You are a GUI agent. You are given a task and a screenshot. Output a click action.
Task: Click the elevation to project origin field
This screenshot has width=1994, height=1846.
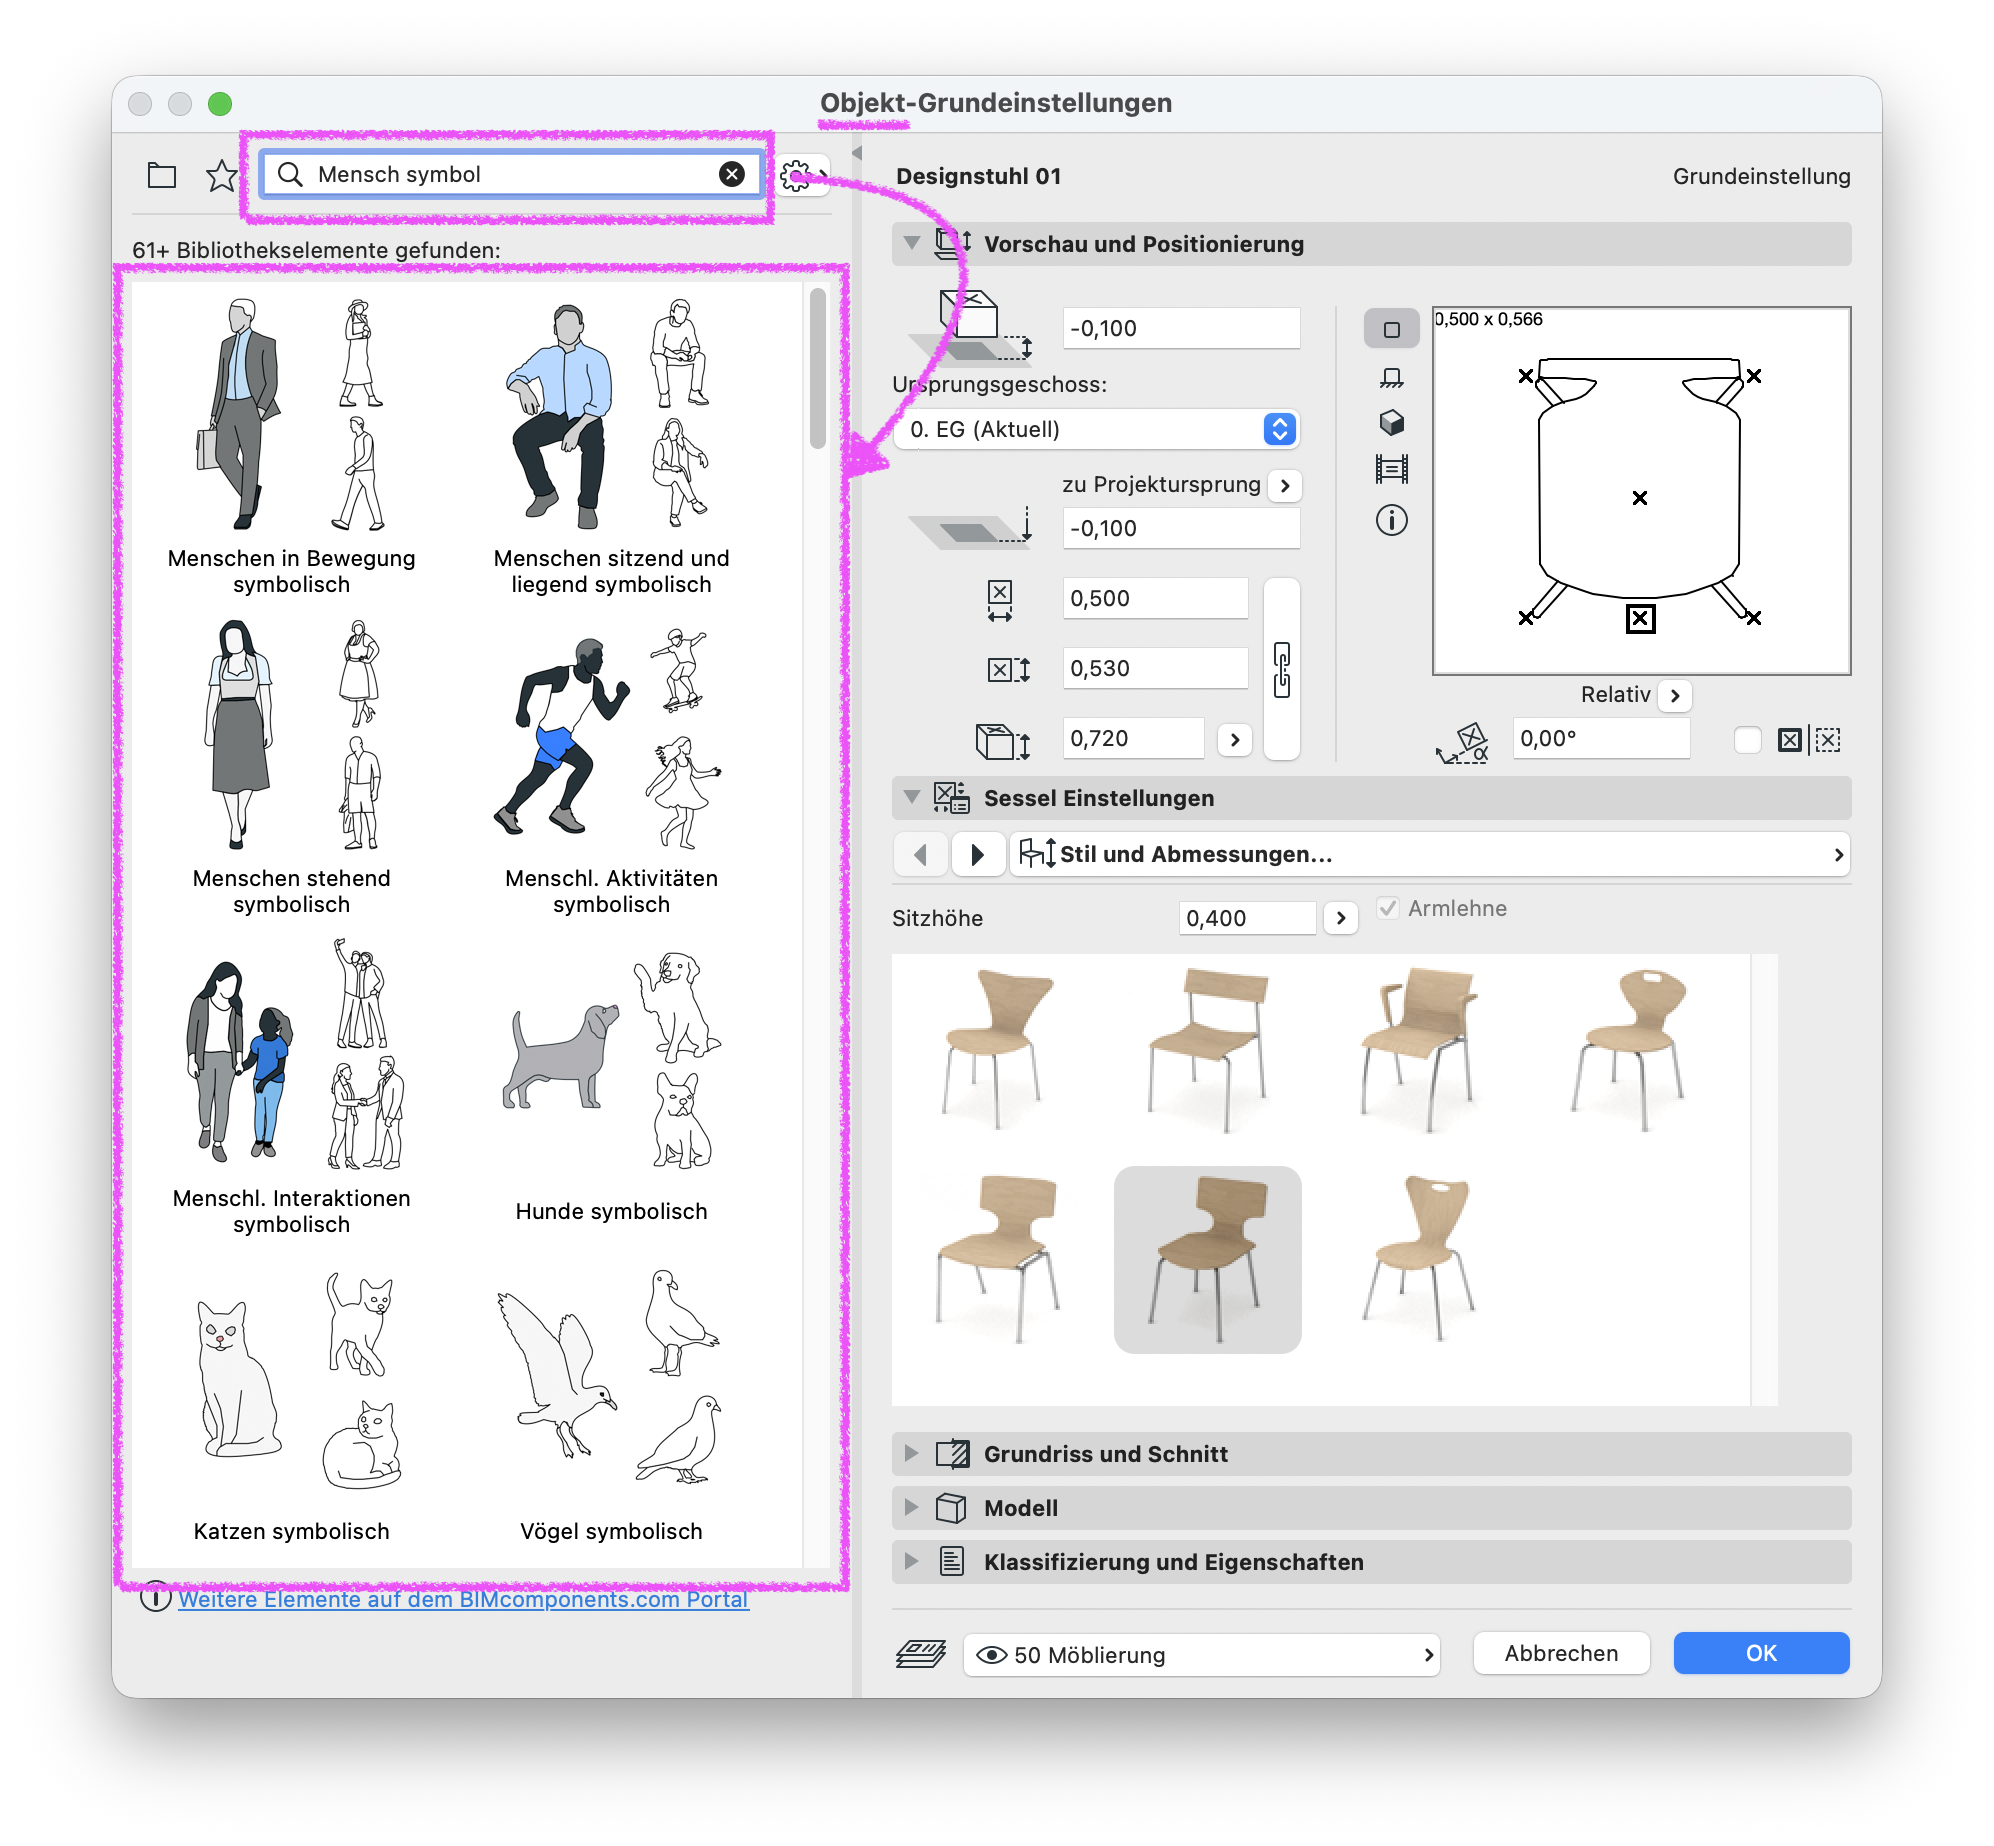pyautogui.click(x=1181, y=528)
